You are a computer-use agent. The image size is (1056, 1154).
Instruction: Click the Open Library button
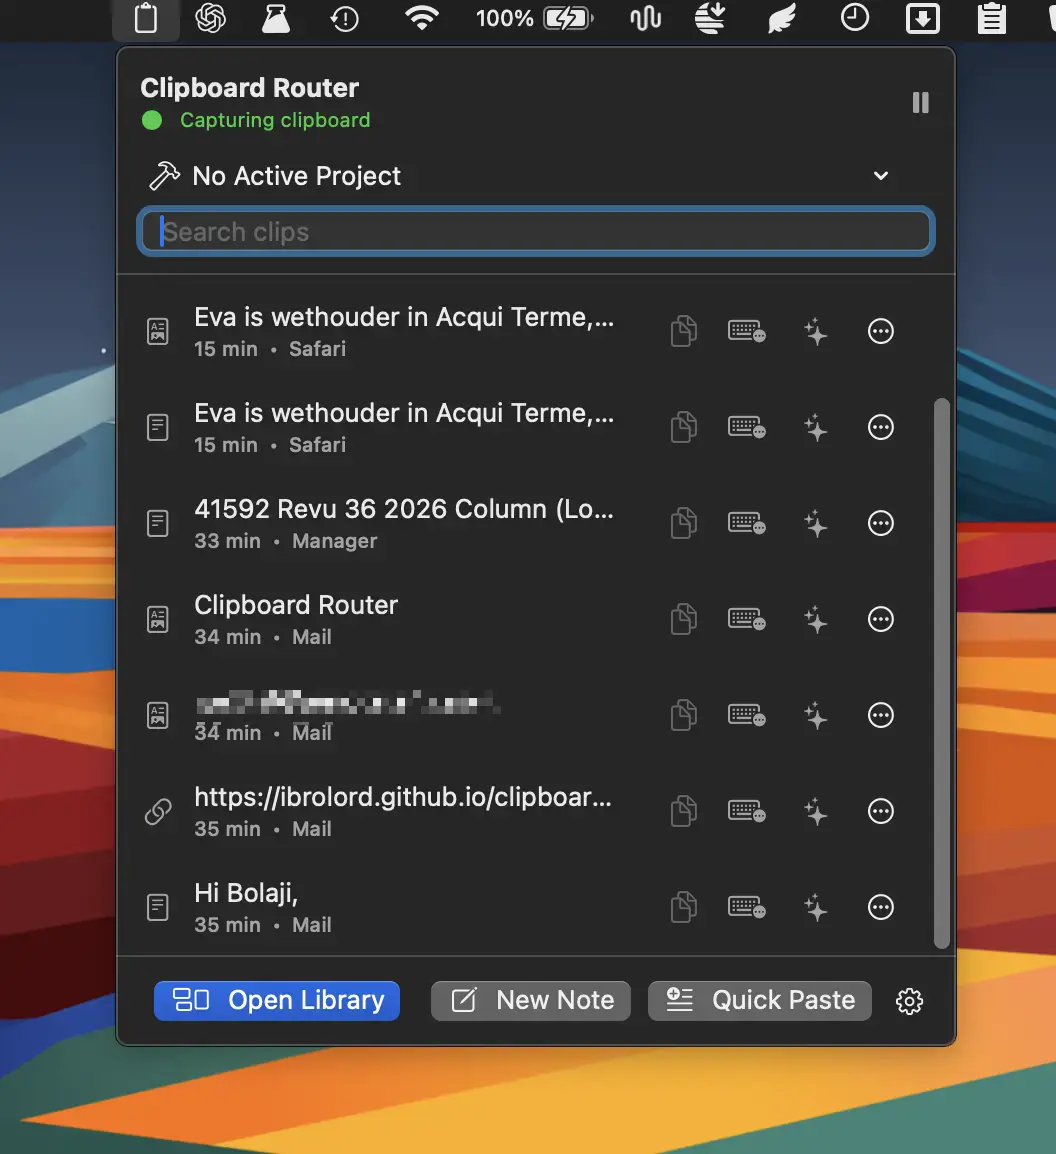[x=277, y=1001]
